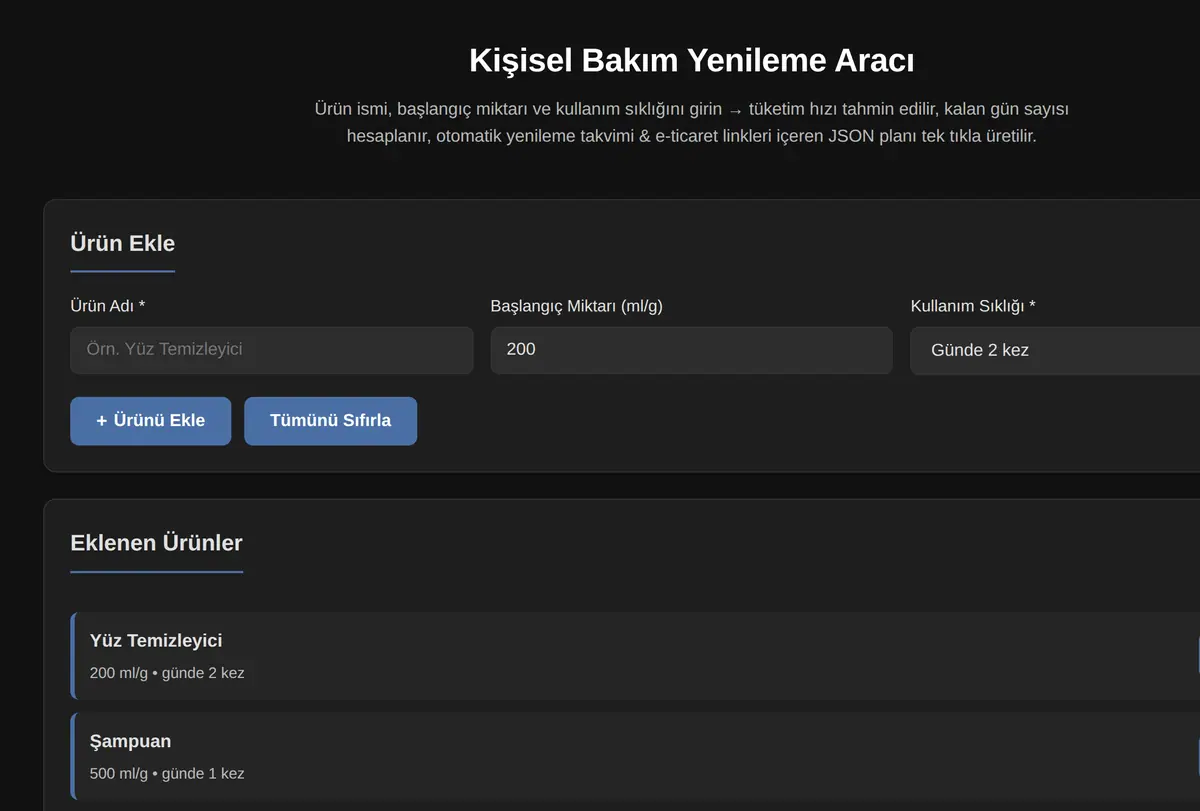1200x811 pixels.
Task: Click the Başlangıç Miktarı (ml/g) label
Action: pos(577,306)
